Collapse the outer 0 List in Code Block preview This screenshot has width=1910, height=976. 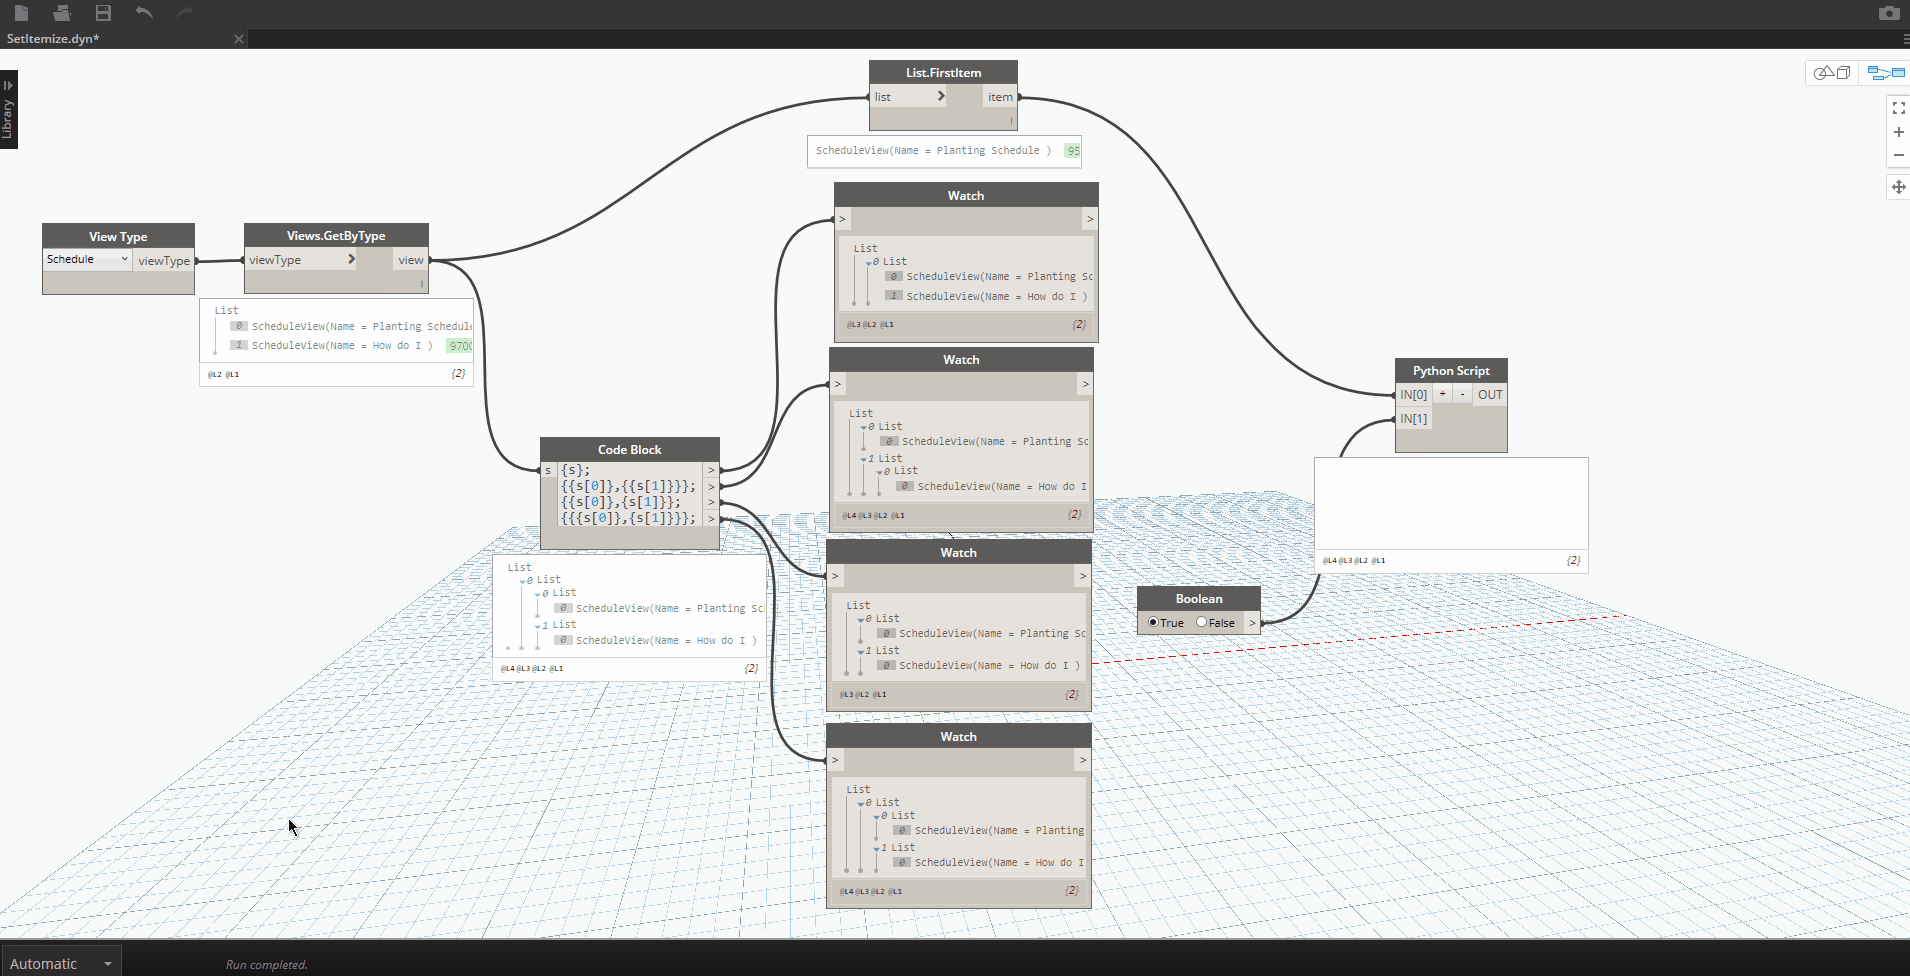[x=522, y=580]
